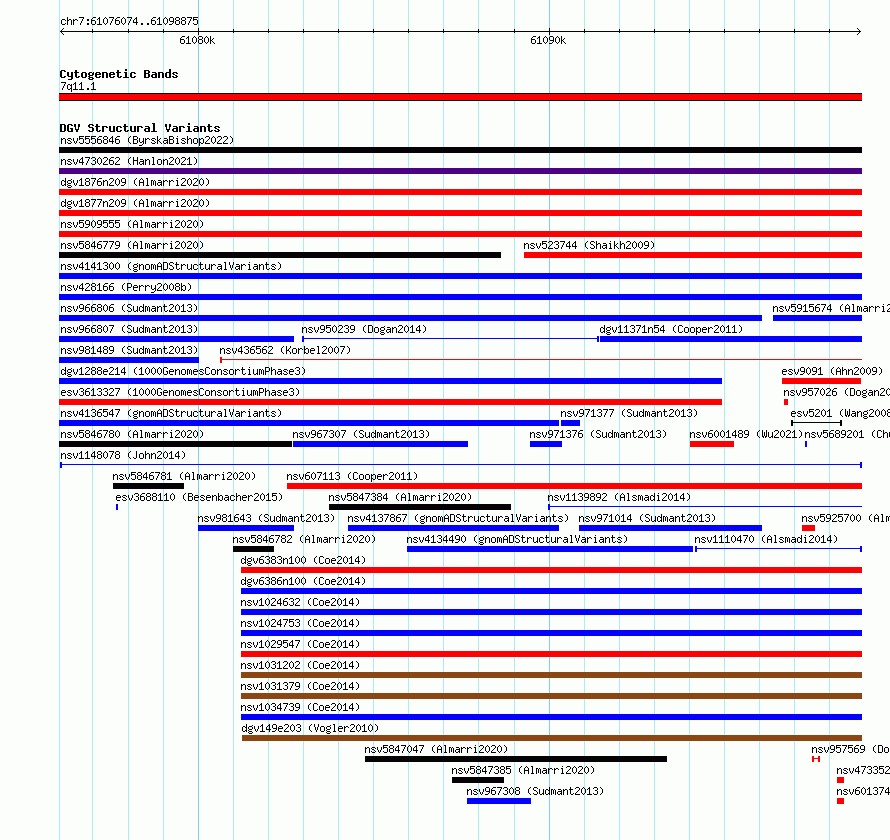The height and width of the screenshot is (840, 890).
Task: Open nsv4136547 (gnomADStructuralVariants) entry
Action: tap(171, 413)
